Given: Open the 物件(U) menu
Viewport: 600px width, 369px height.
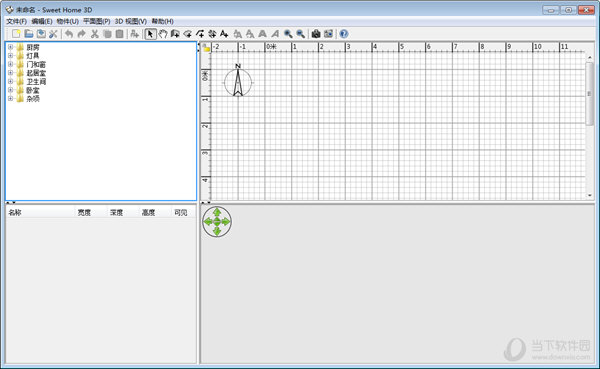Looking at the screenshot, I should [x=67, y=21].
